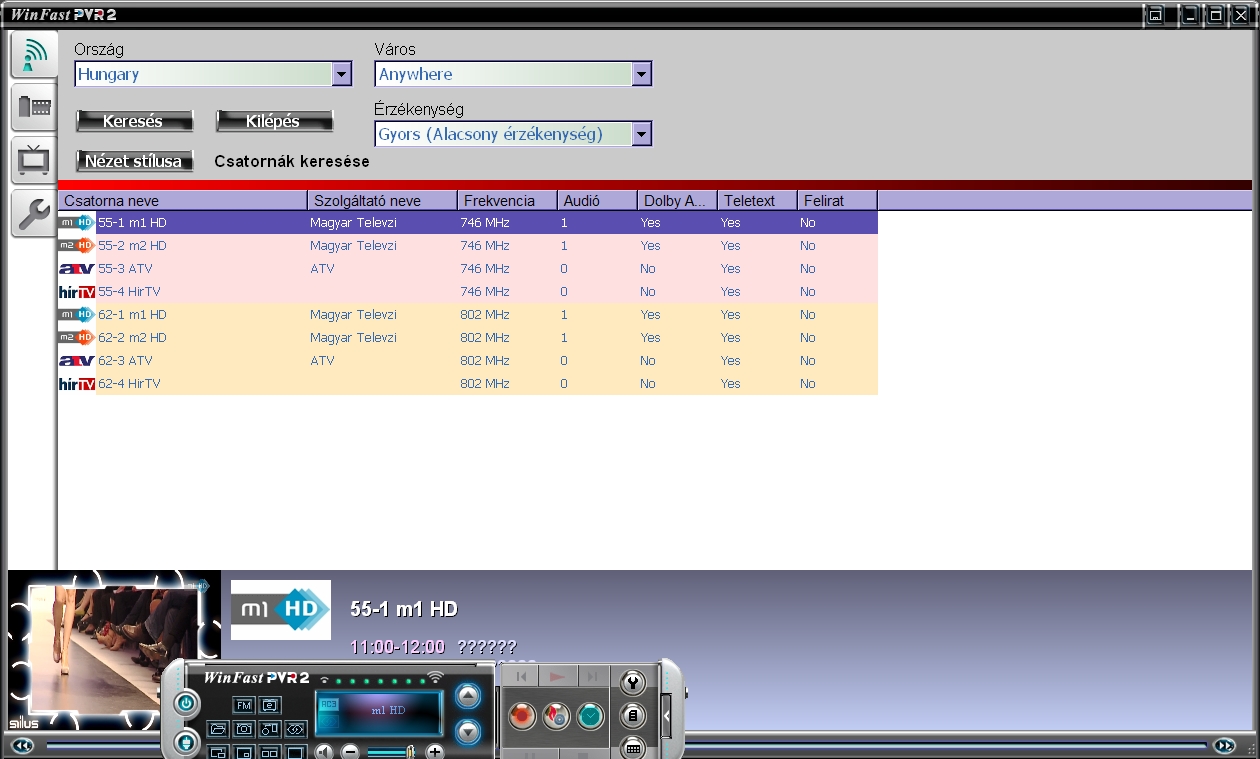Sort by Csatorna neve column header
1260x759 pixels.
pos(183,200)
